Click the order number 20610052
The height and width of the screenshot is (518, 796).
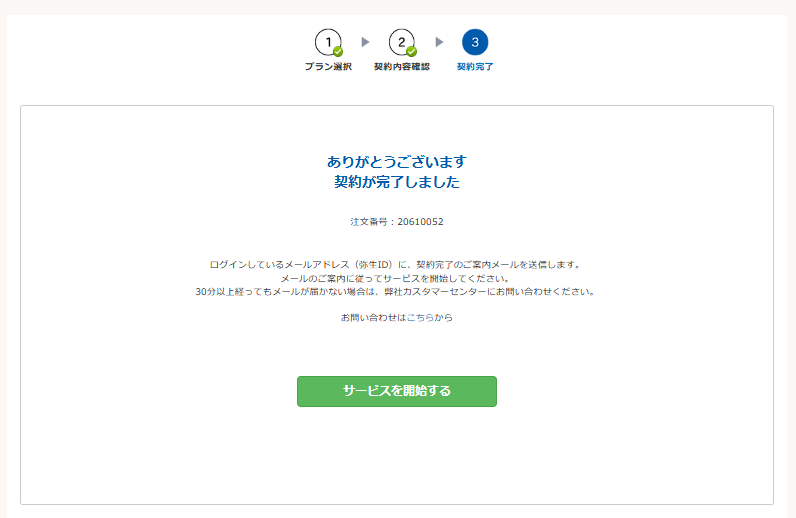tap(420, 222)
